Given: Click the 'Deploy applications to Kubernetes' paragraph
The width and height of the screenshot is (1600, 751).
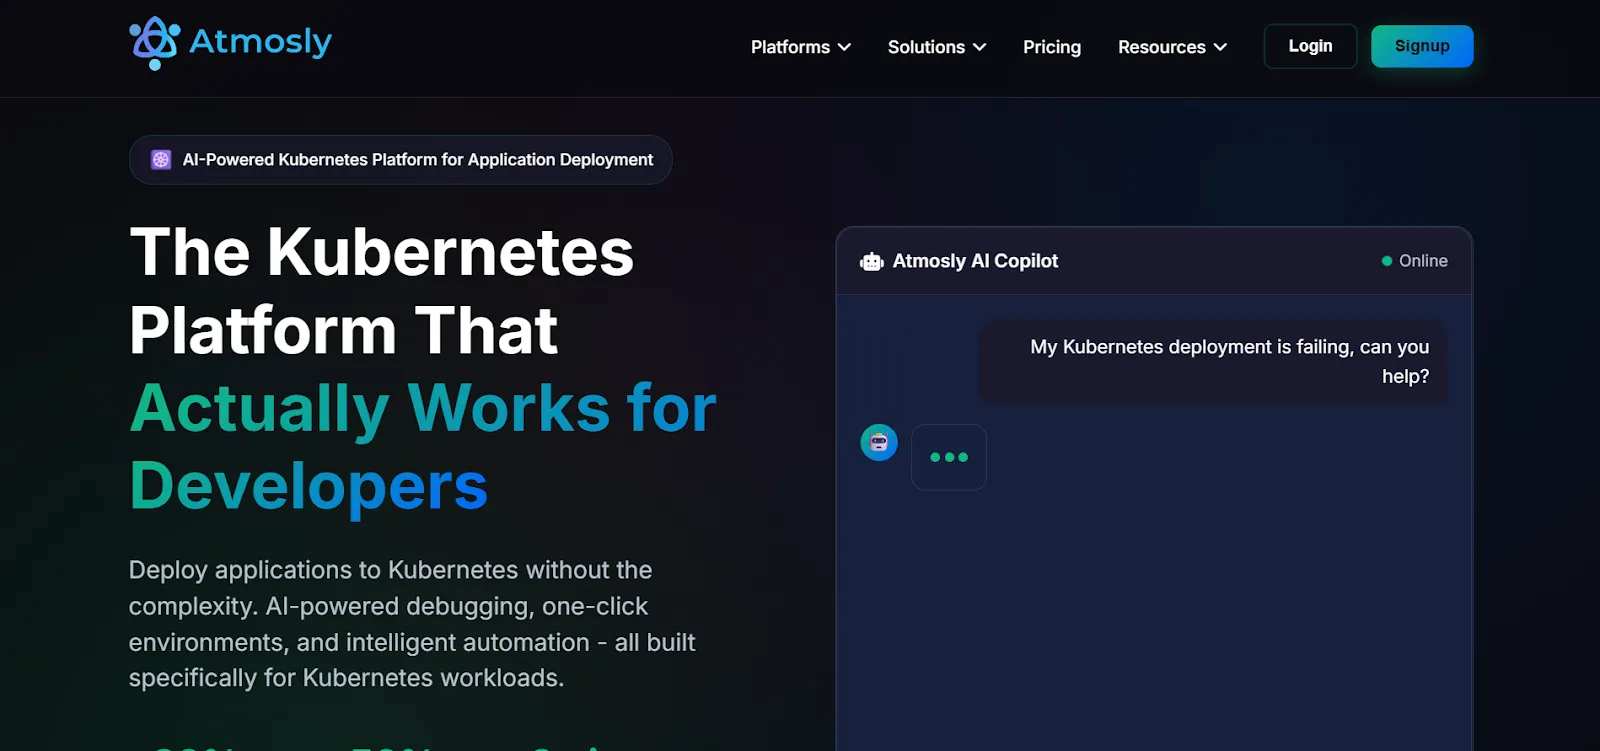Looking at the screenshot, I should click(x=412, y=624).
